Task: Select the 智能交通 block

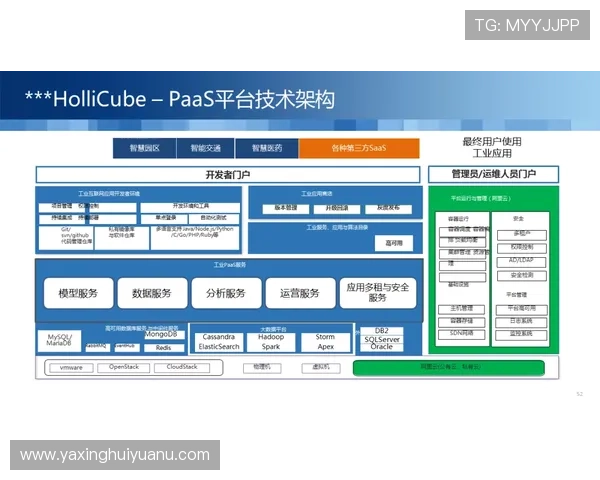Action: click(x=205, y=148)
